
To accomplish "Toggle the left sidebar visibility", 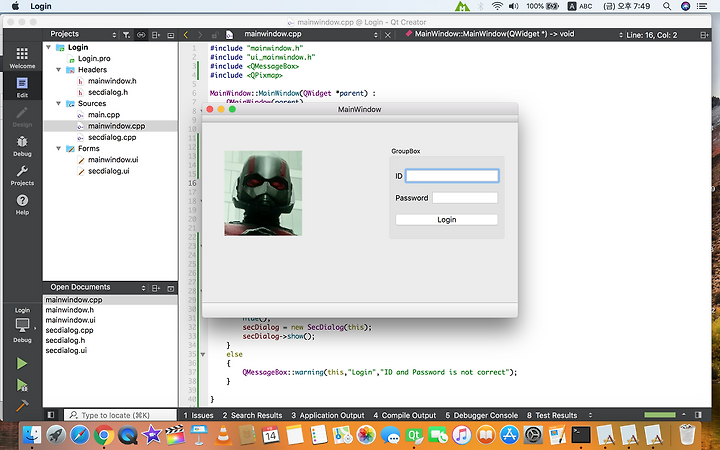I will pyautogui.click(x=51, y=415).
